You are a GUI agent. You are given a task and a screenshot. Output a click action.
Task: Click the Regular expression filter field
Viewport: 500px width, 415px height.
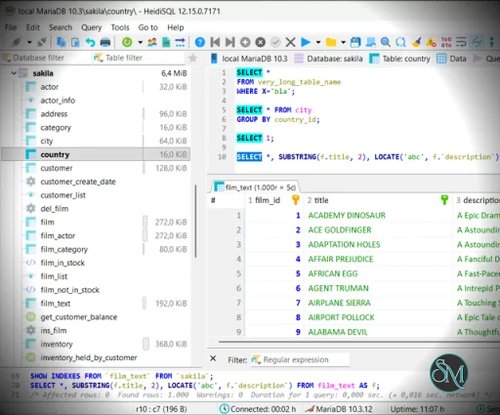pos(300,360)
